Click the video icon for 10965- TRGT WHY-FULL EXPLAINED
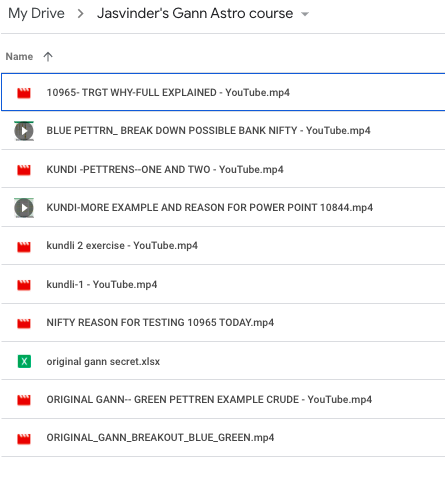 pyautogui.click(x=24, y=93)
